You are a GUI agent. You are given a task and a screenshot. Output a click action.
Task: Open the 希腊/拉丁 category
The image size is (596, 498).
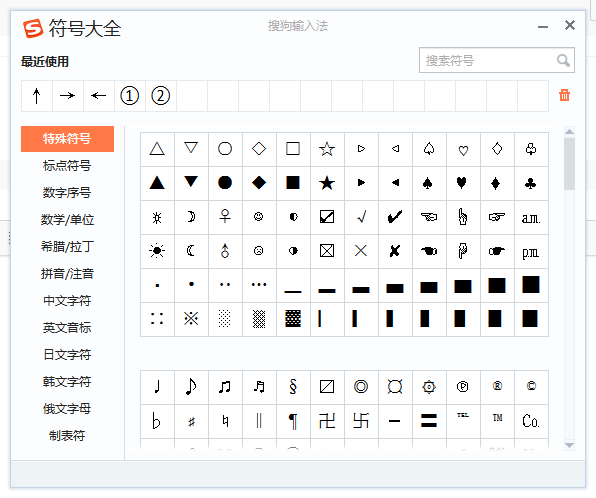(67, 247)
